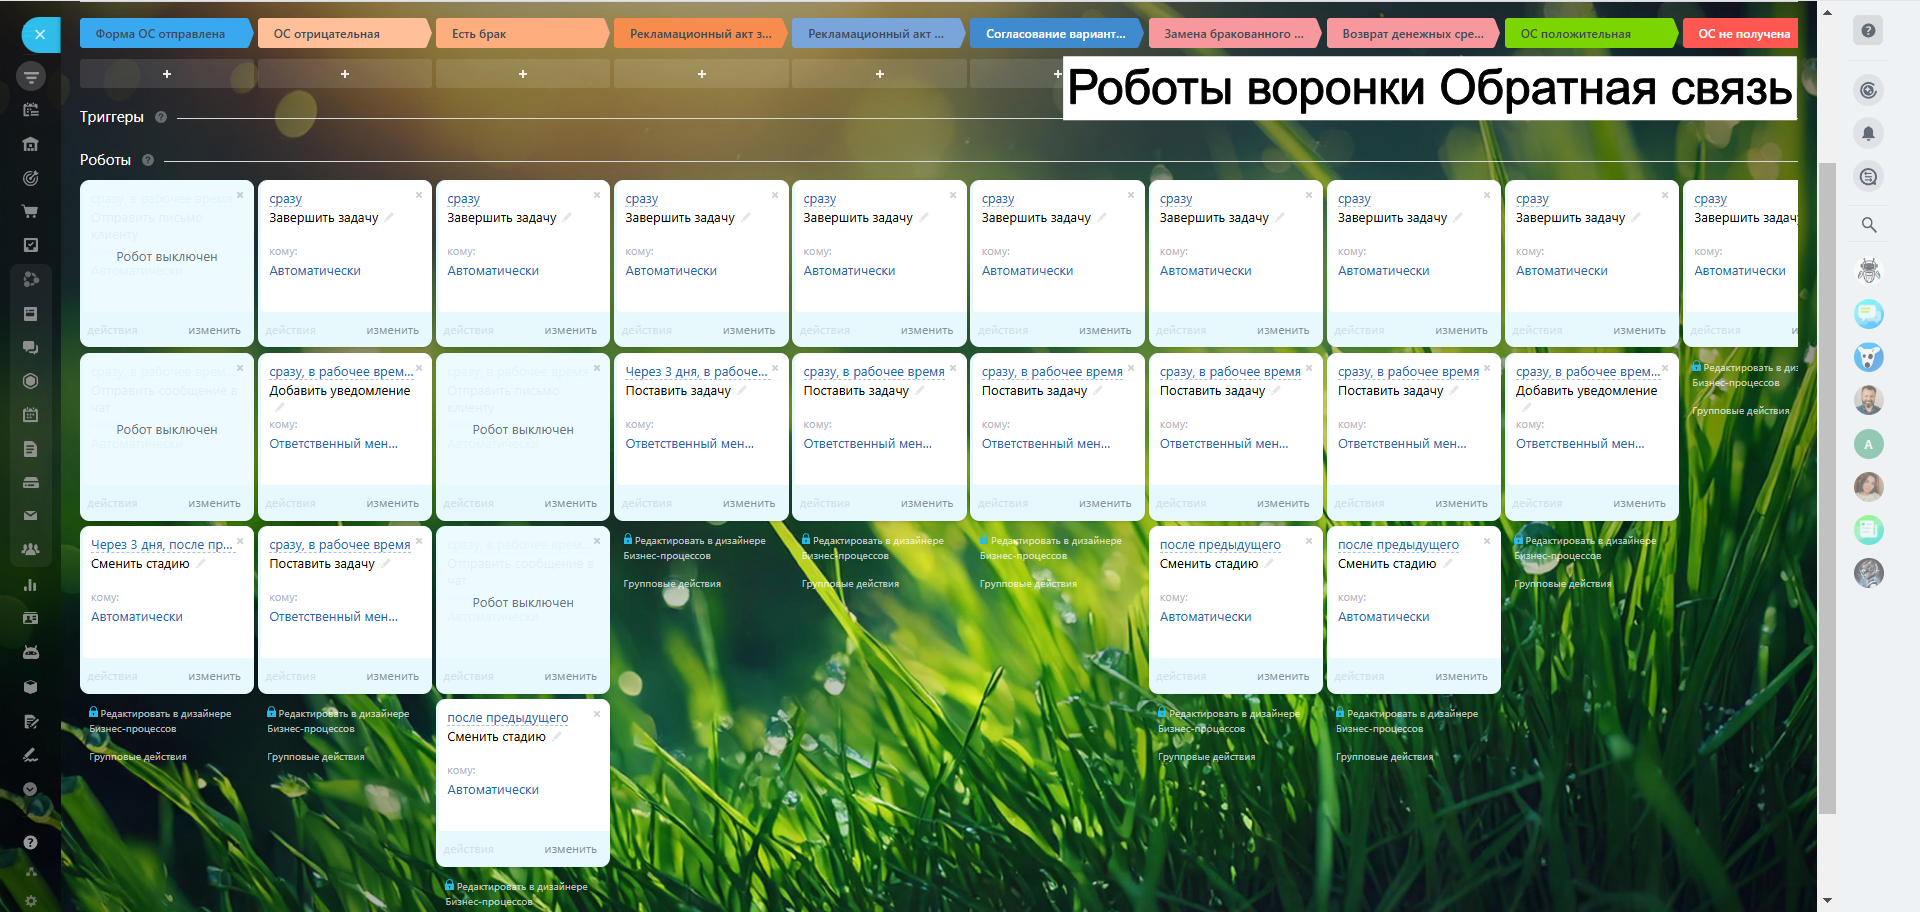Click the help question mark next to Триггеры
Image resolution: width=1920 pixels, height=912 pixels.
[161, 117]
